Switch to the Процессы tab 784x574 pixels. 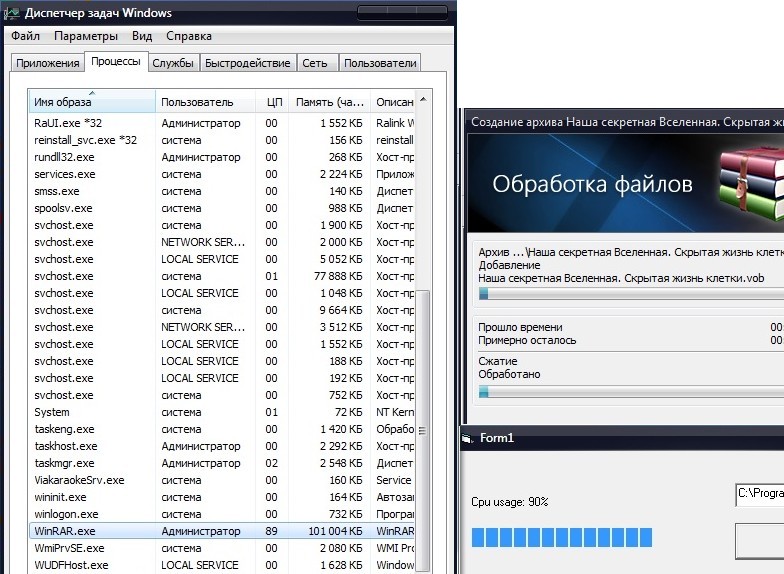click(x=116, y=61)
